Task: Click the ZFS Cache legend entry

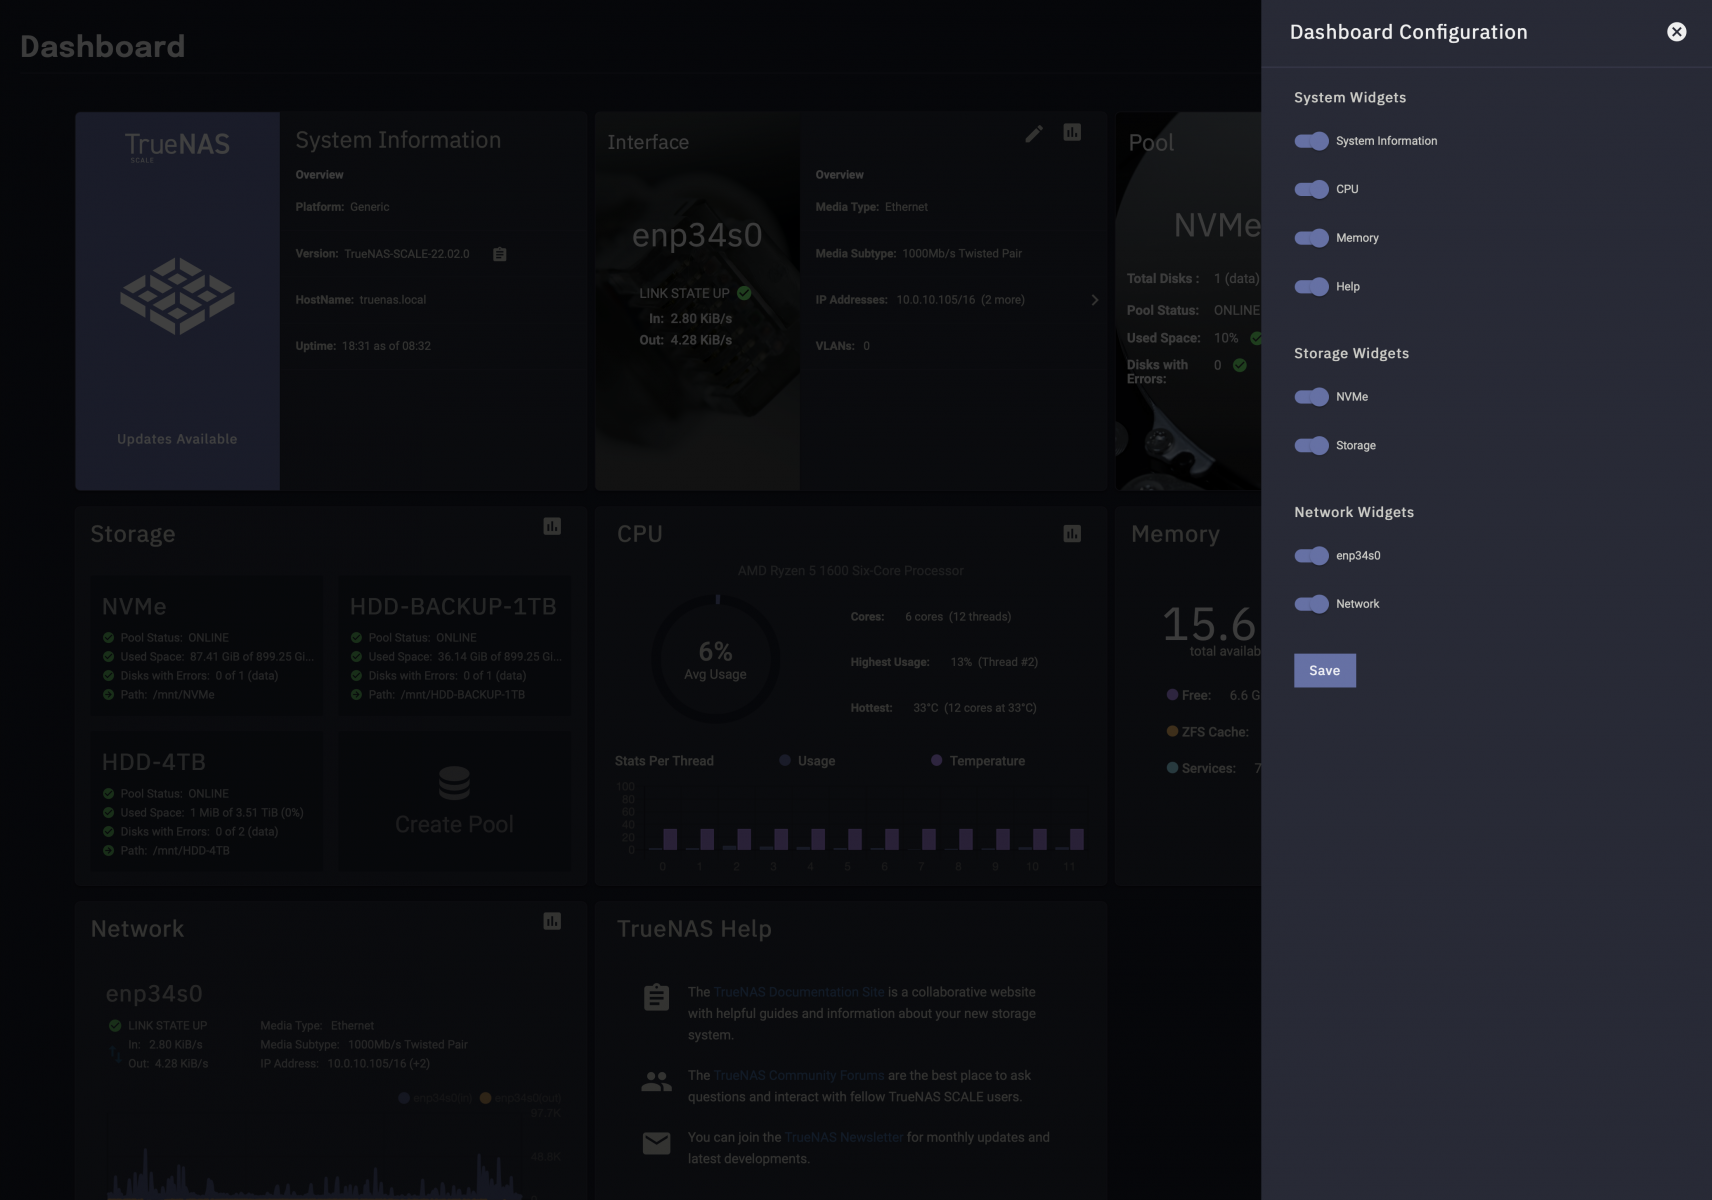Action: (x=1207, y=732)
